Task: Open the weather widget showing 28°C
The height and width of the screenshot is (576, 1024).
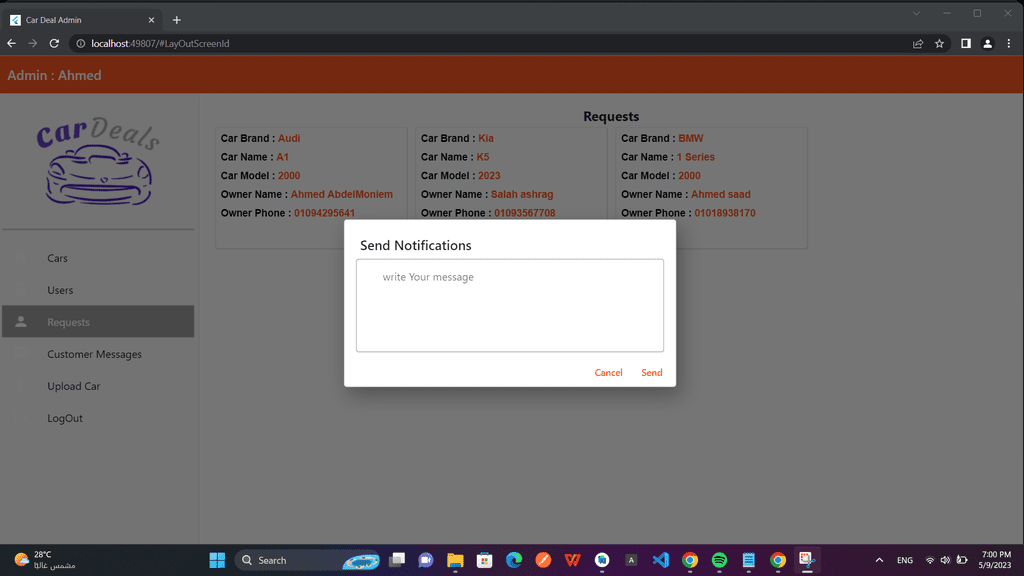Action: [x=44, y=560]
